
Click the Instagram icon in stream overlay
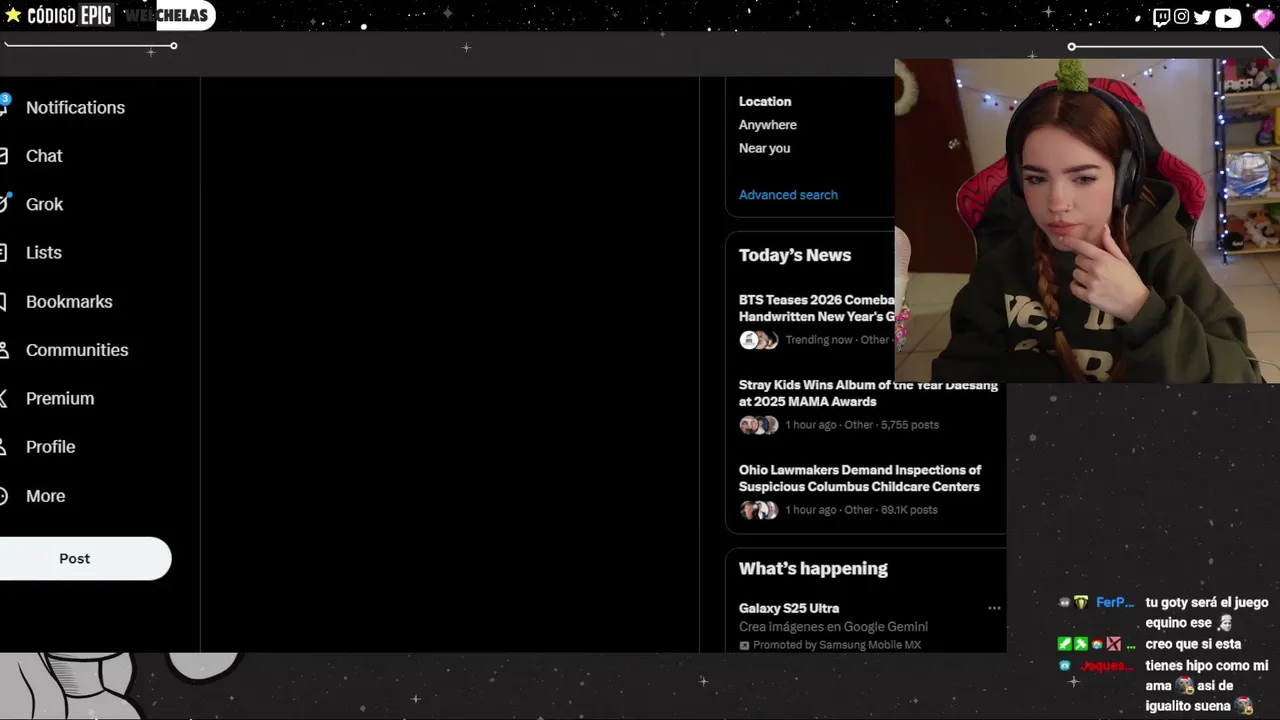1182,16
